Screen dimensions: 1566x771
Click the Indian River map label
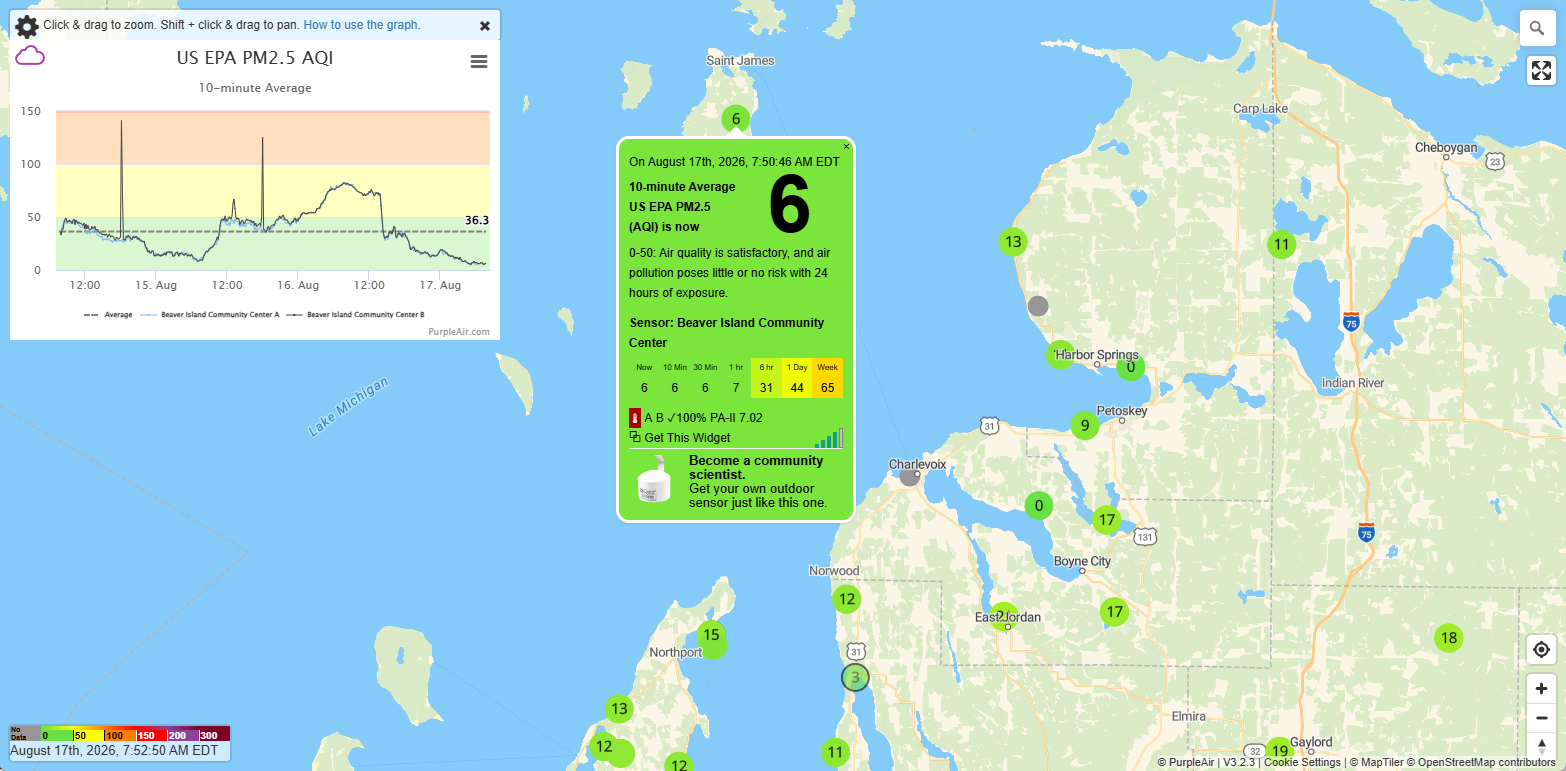pos(1353,383)
